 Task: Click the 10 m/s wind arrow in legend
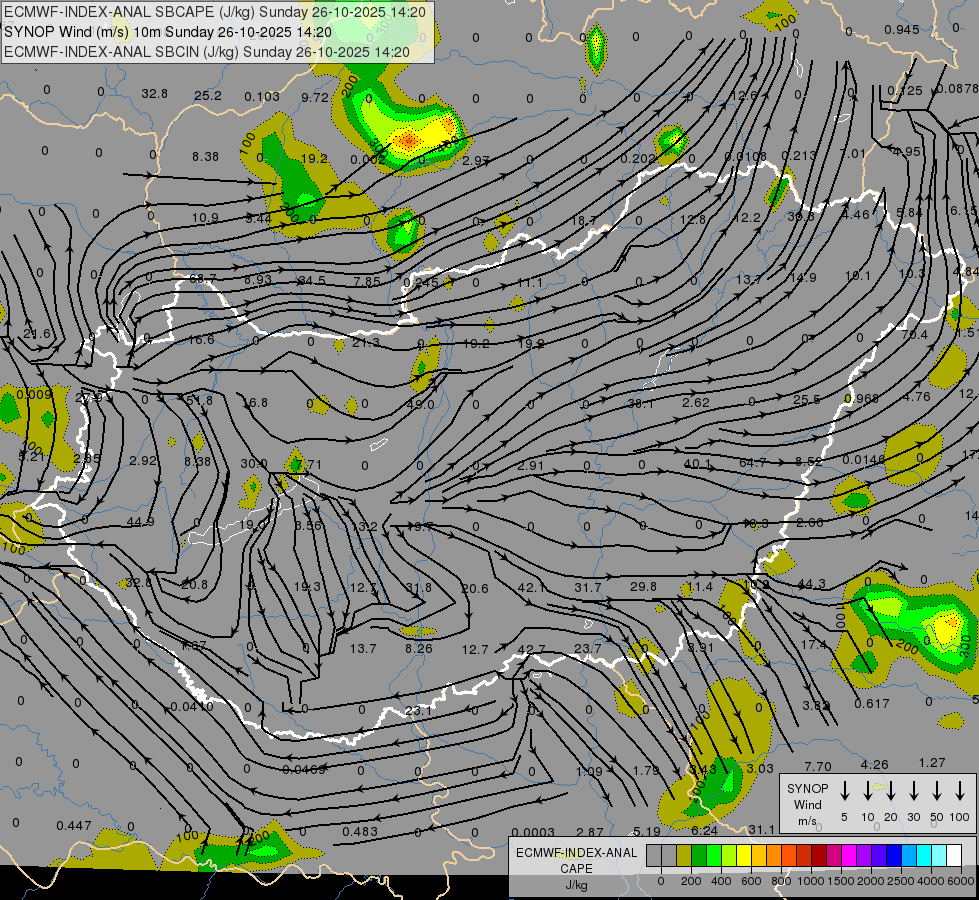[x=867, y=791]
